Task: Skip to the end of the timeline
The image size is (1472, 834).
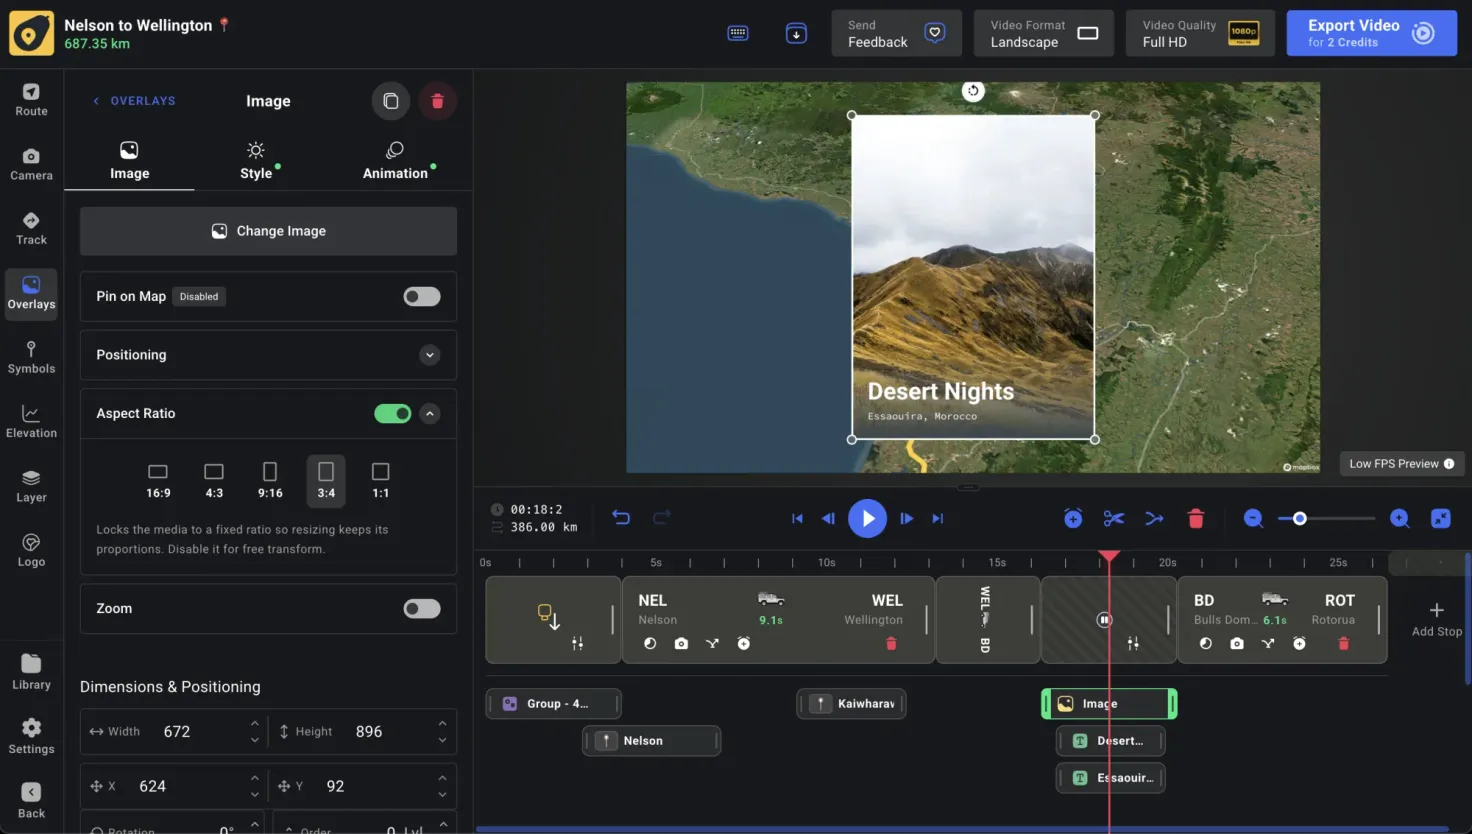Action: pyautogui.click(x=938, y=518)
